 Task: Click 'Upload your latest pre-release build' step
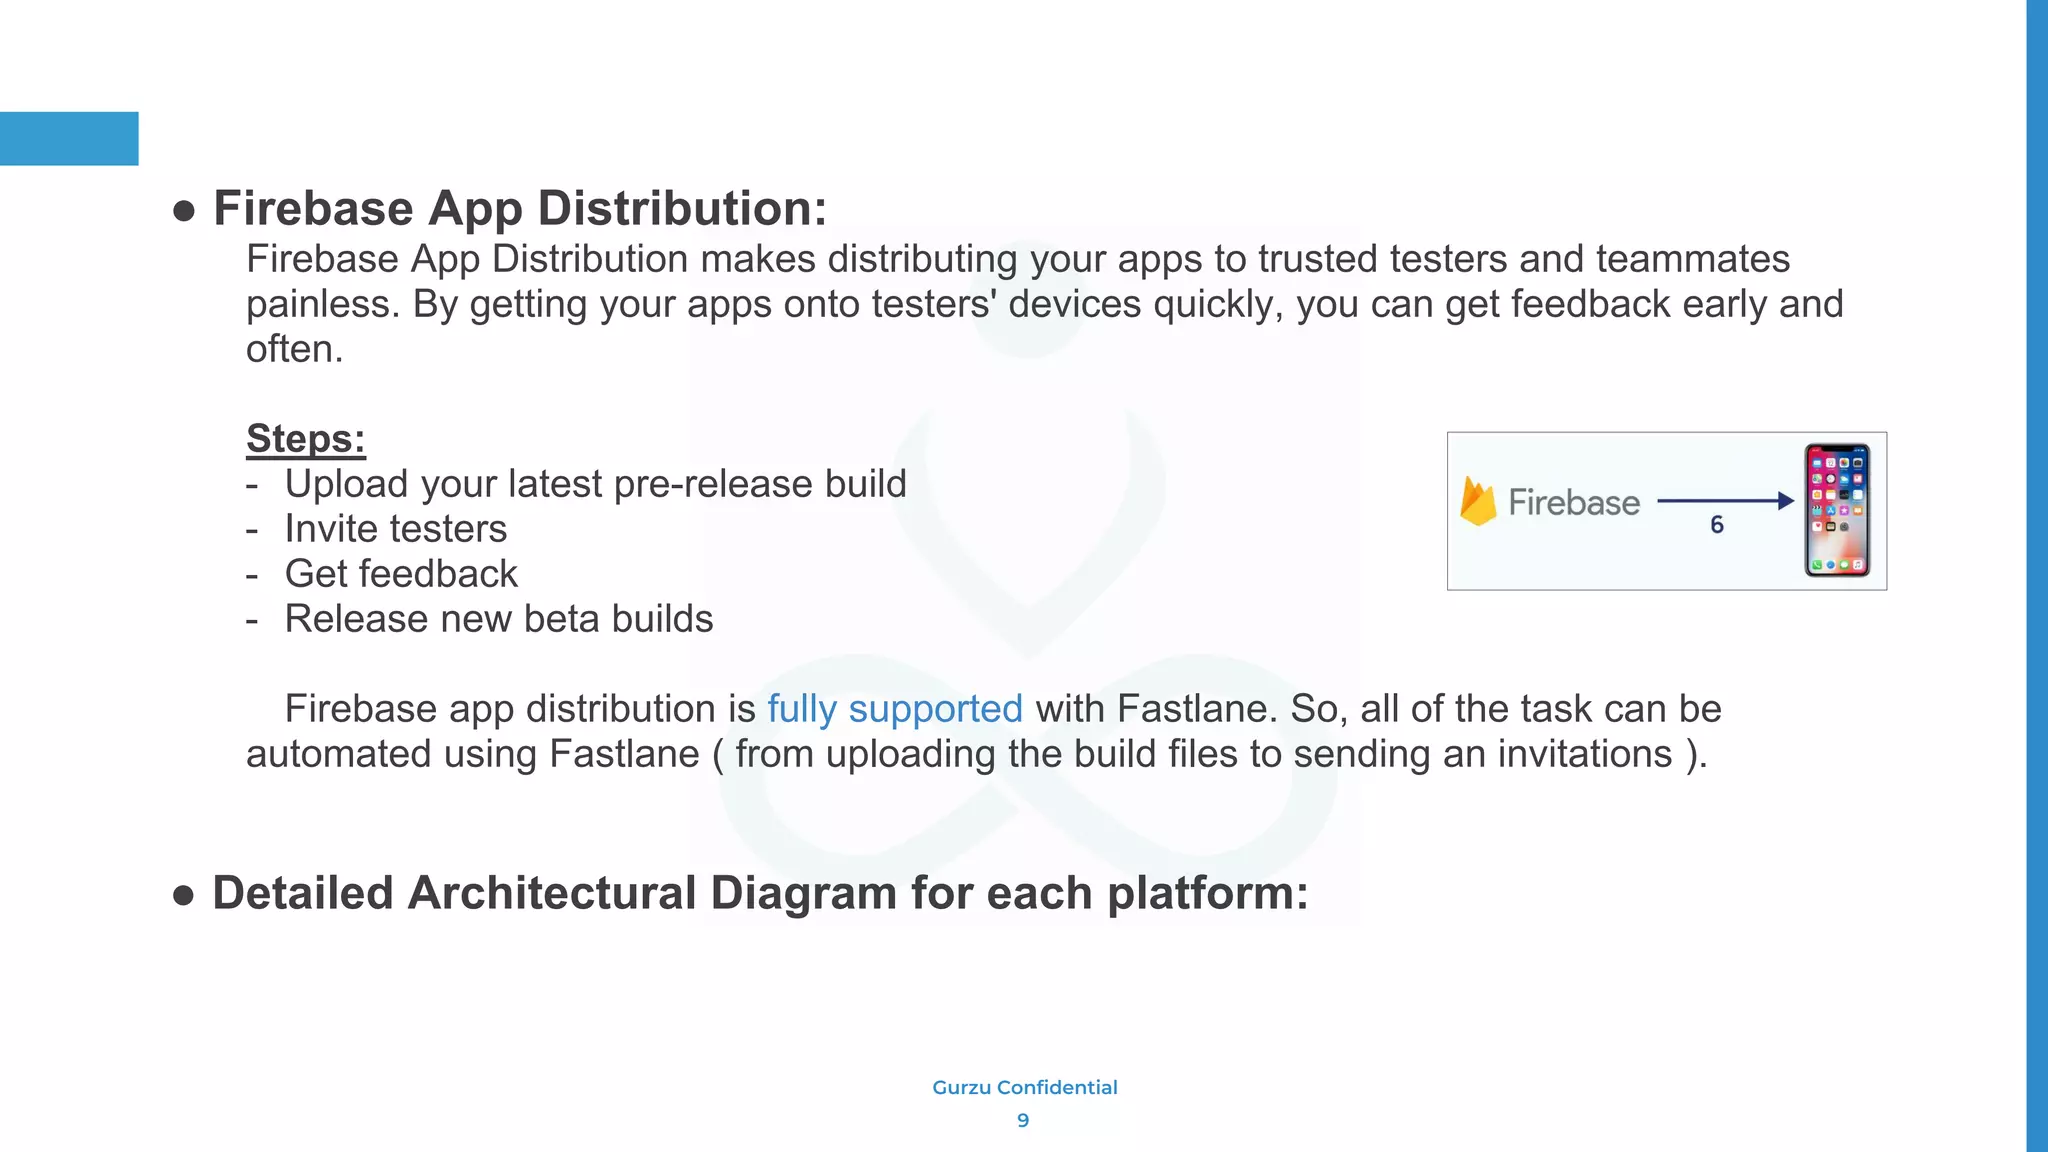pyautogui.click(x=595, y=484)
